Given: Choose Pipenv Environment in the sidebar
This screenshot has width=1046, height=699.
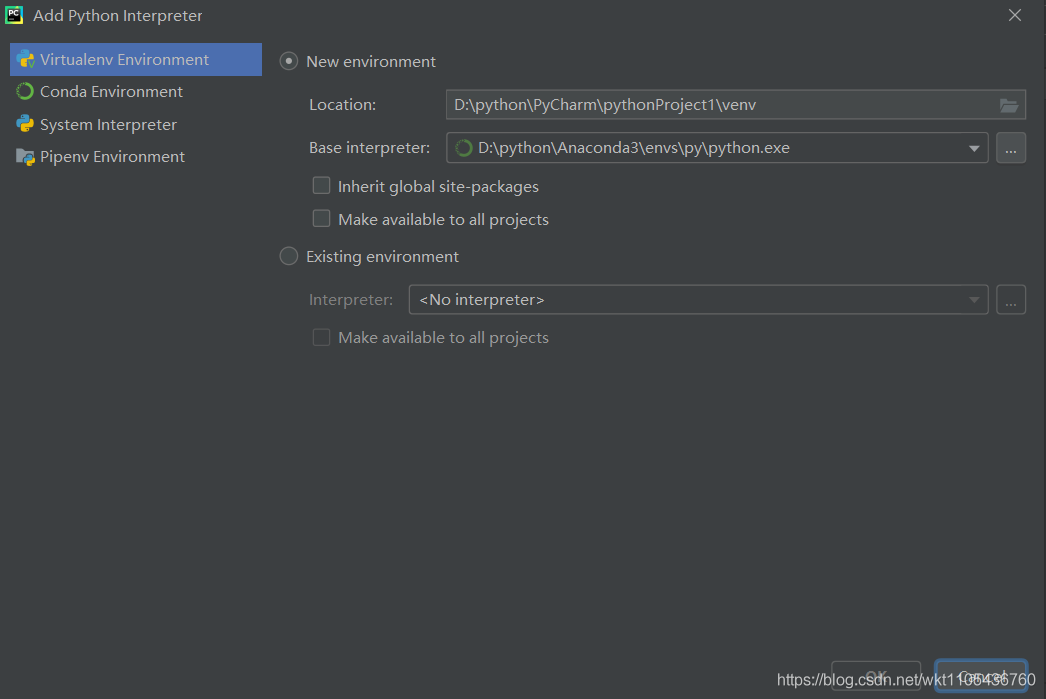Looking at the screenshot, I should point(112,157).
